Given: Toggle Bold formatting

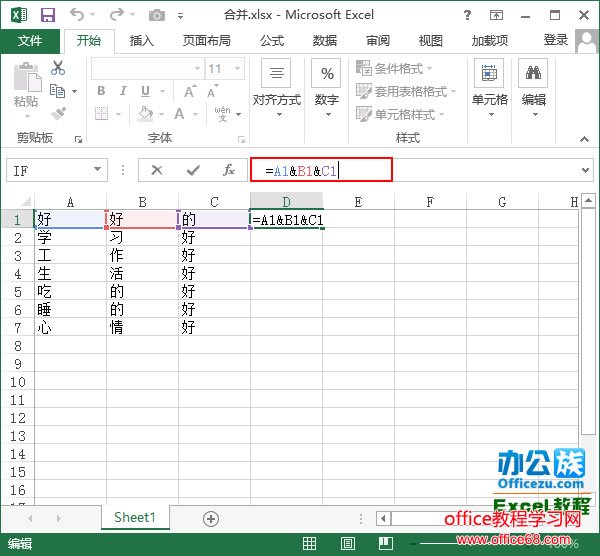Looking at the screenshot, I should click(x=101, y=91).
